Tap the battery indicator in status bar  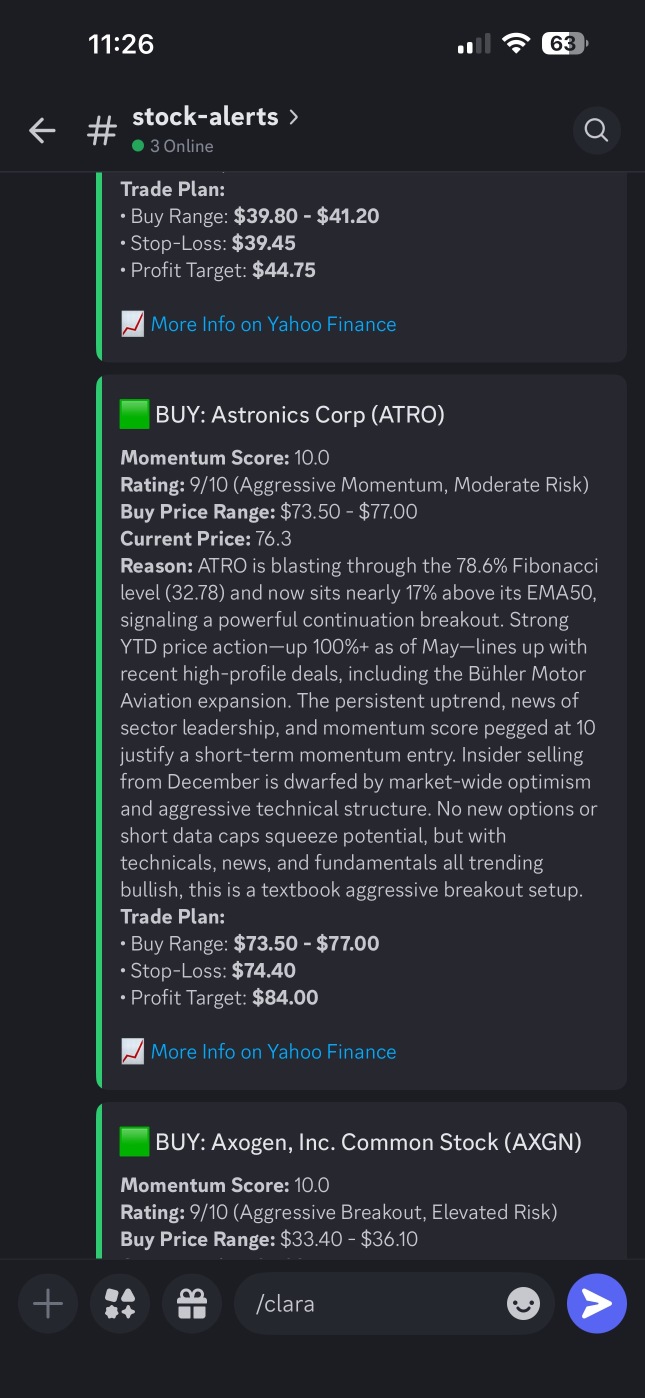(564, 43)
